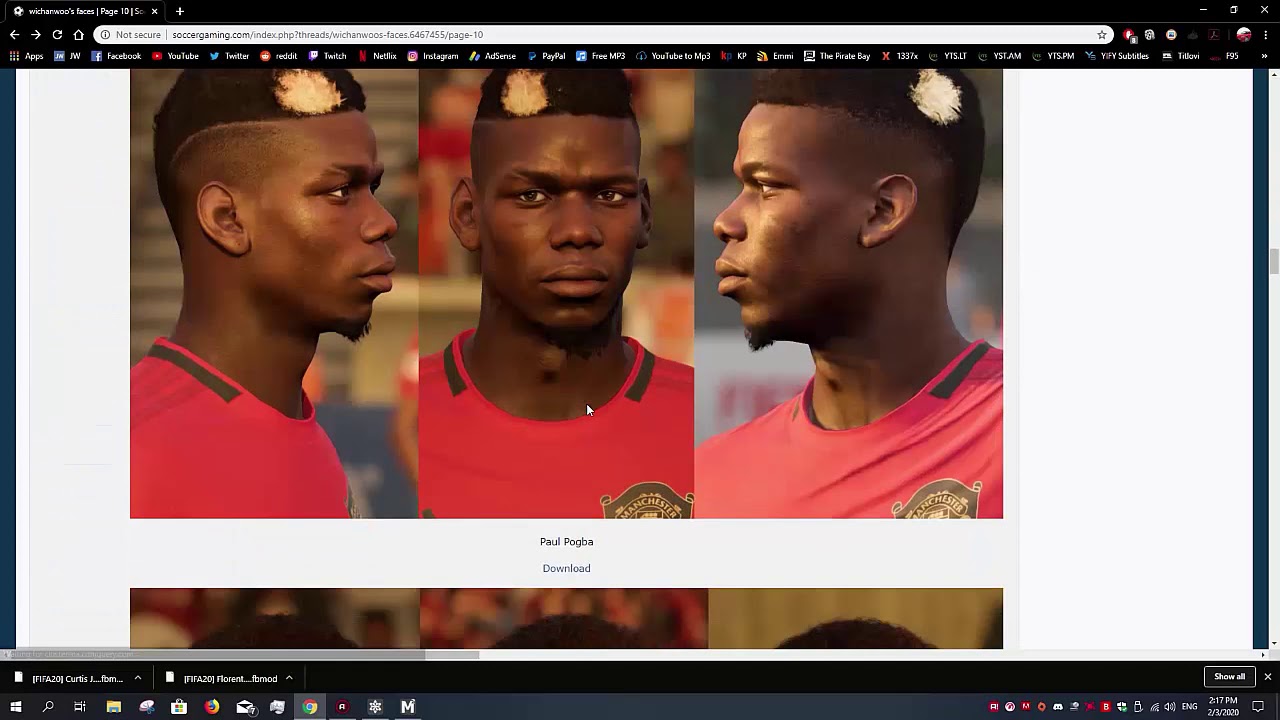Open Microsoft Store from the taskbar

point(179,707)
